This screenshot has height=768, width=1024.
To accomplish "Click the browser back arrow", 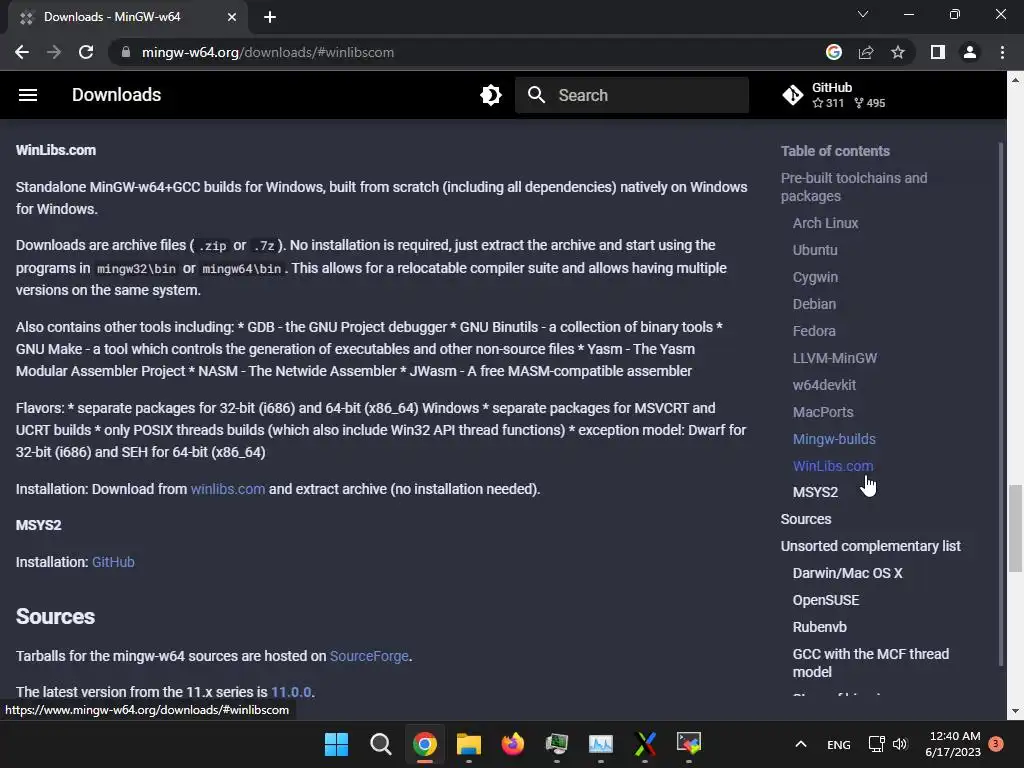I will pos(22,52).
